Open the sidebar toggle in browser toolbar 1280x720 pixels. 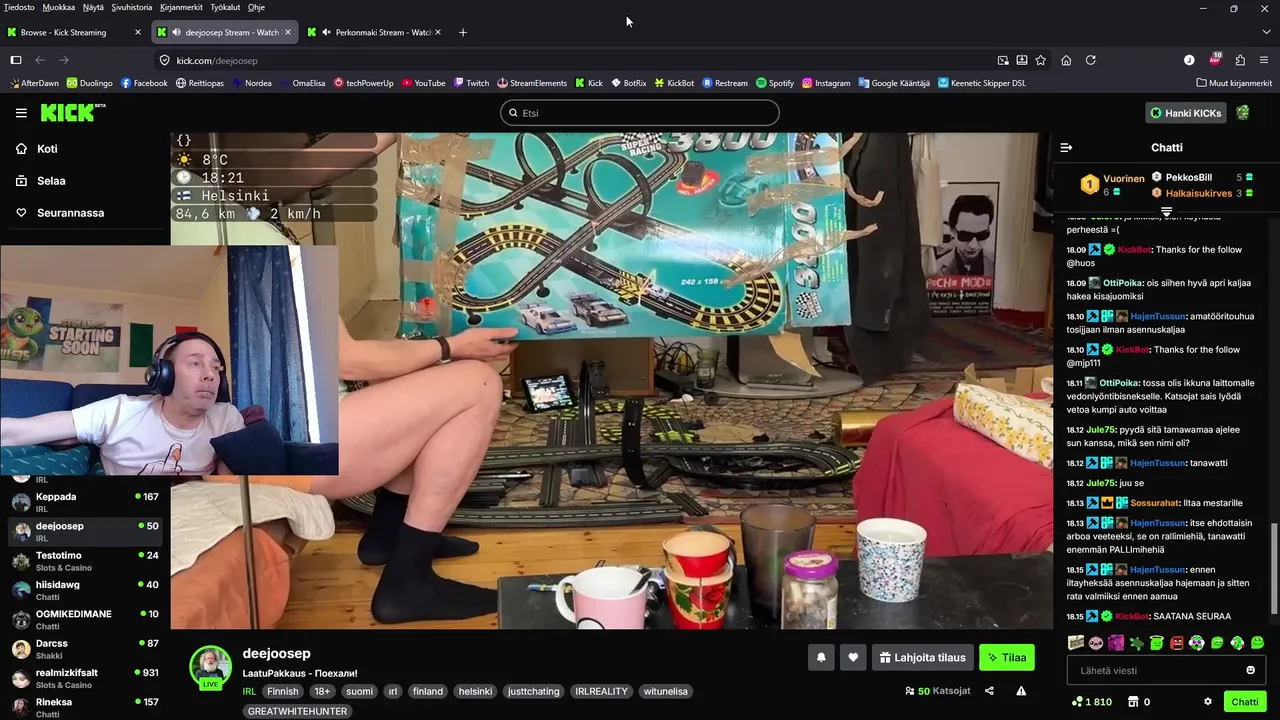[x=16, y=60]
